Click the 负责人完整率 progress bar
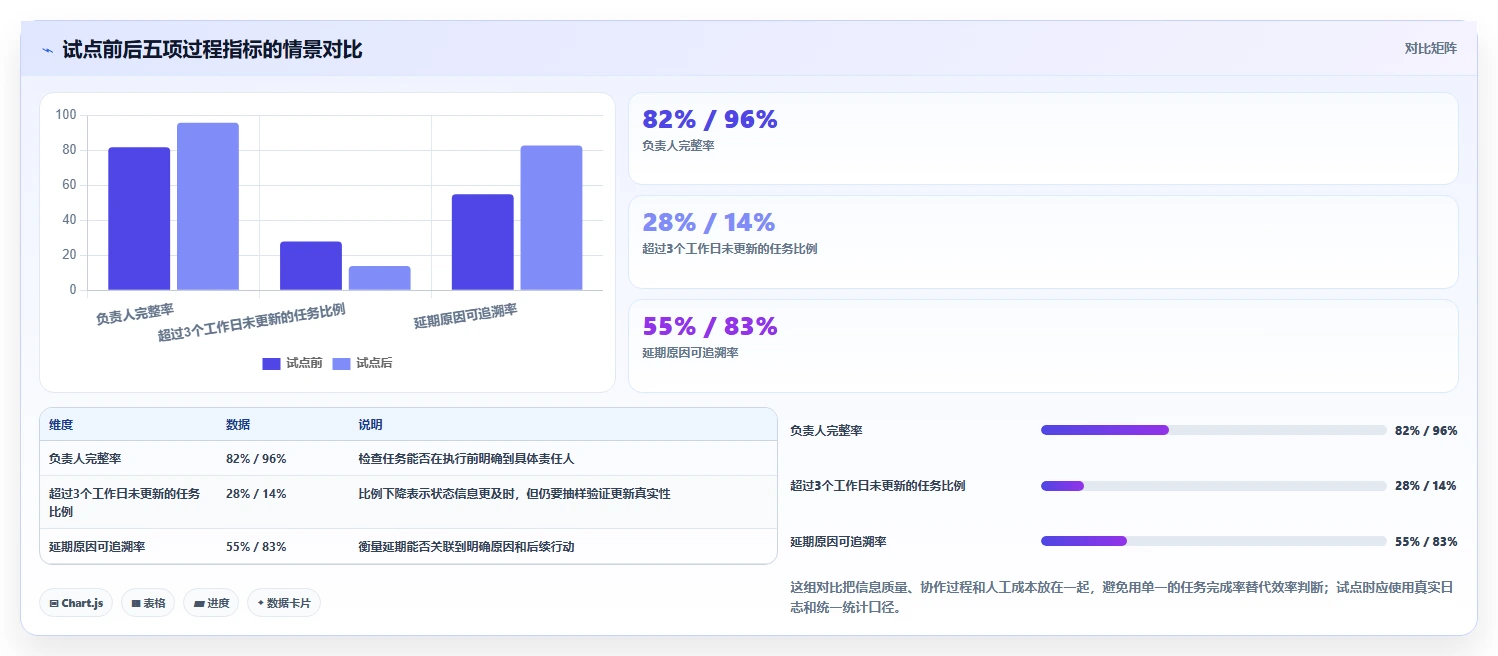The image size is (1498, 656). coord(1213,430)
